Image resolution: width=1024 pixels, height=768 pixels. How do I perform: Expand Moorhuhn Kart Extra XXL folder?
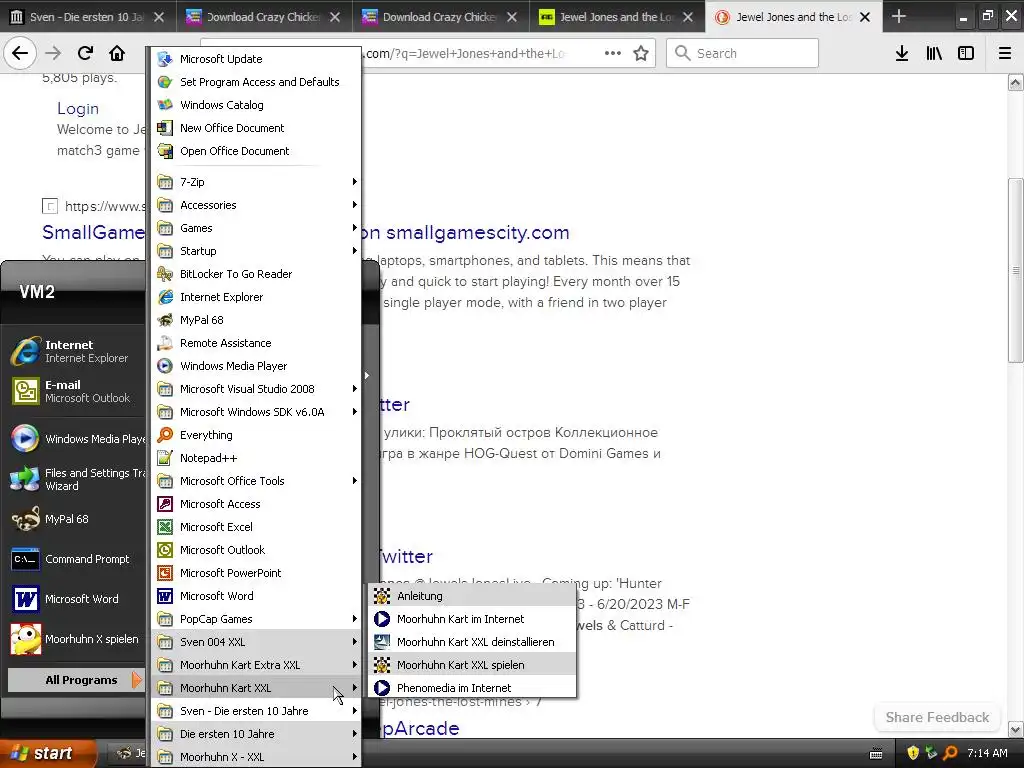pyautogui.click(x=256, y=665)
